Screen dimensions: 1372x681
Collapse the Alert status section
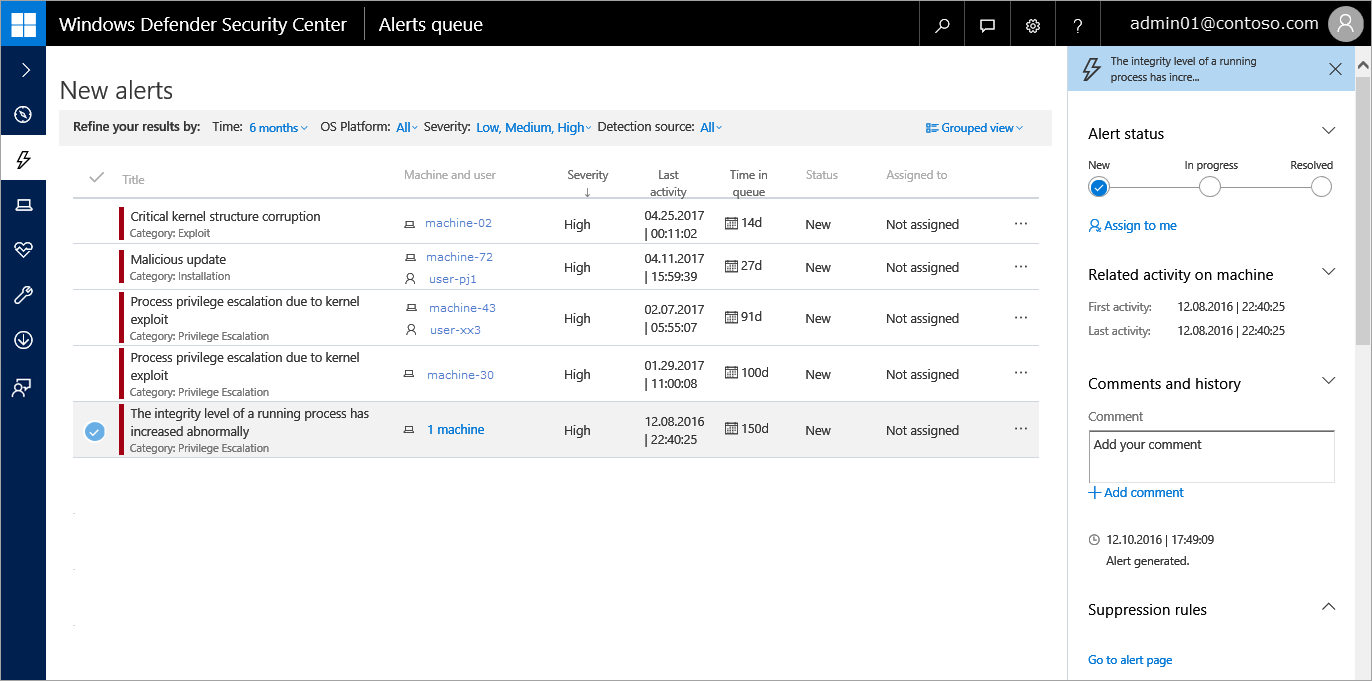(x=1328, y=131)
